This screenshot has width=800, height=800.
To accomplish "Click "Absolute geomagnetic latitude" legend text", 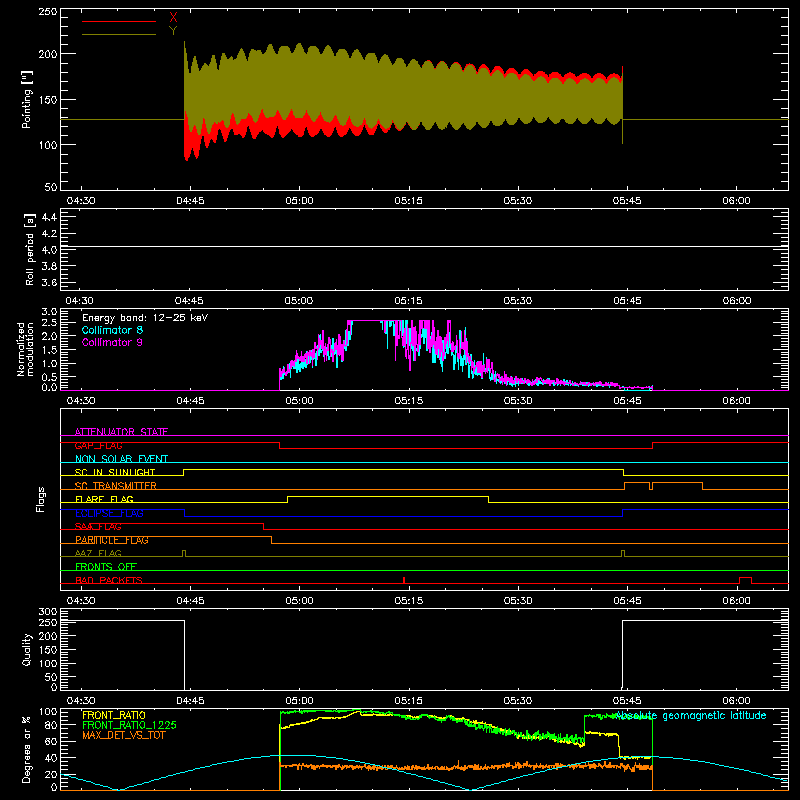I will pos(691,716).
